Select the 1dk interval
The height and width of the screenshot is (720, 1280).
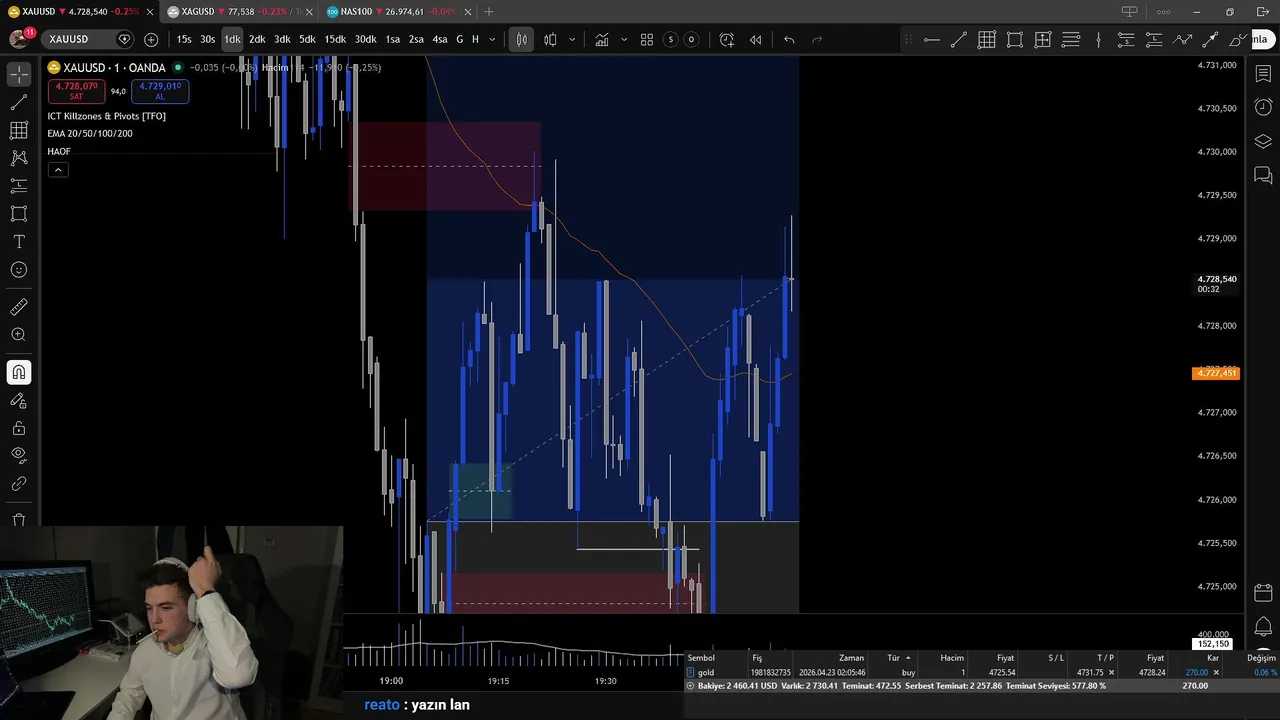pos(232,39)
